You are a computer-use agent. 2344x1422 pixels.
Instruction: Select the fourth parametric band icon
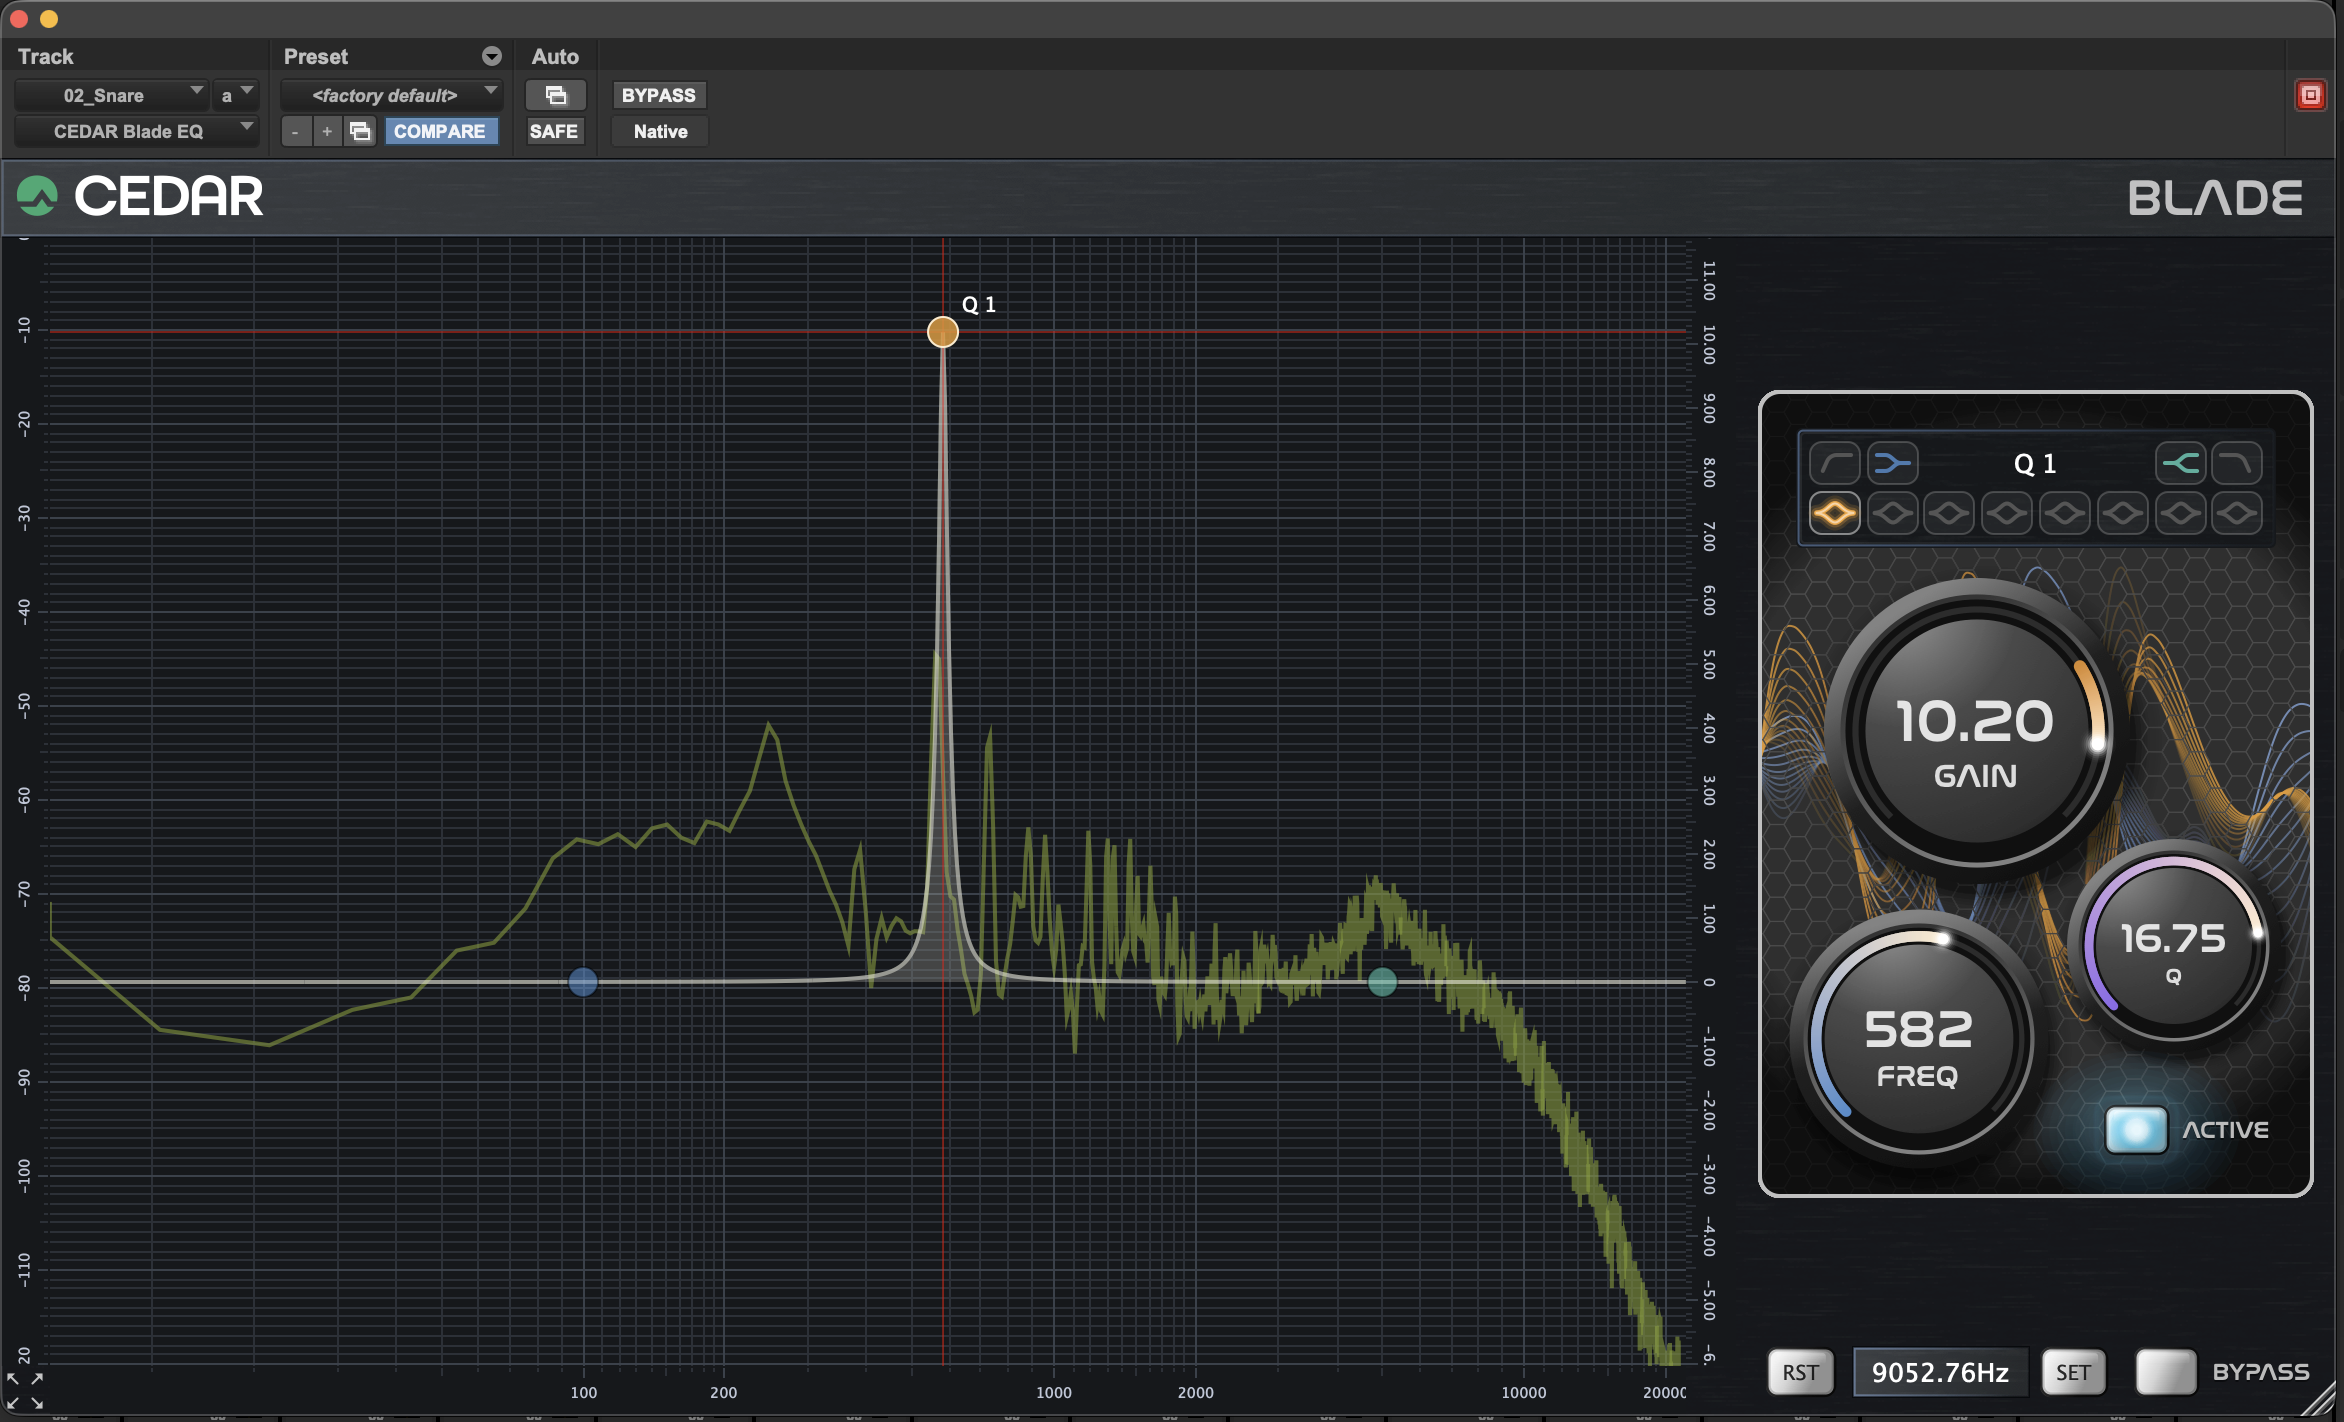pyautogui.click(x=2007, y=514)
